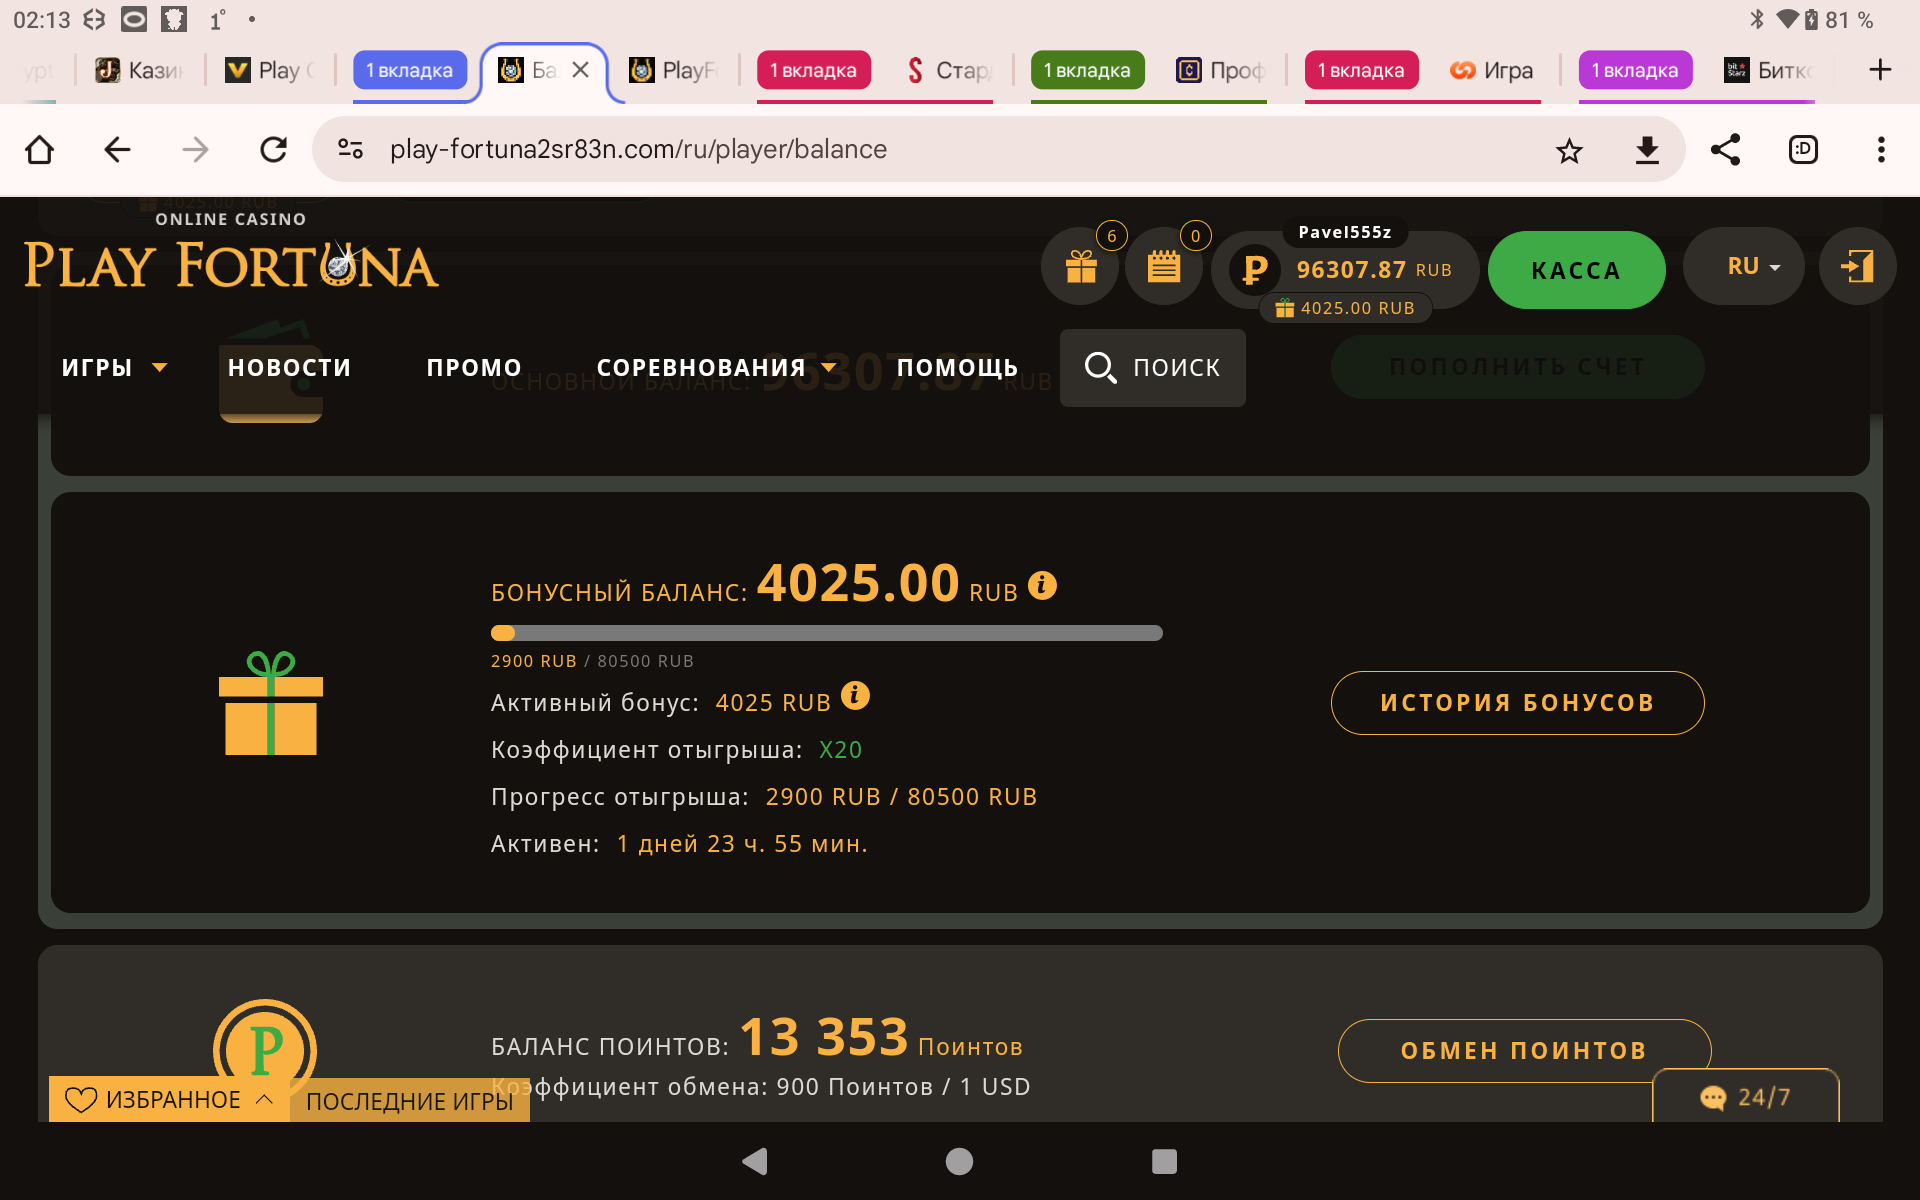Expand the СОРЕВНОВАНИЯ menu dropdown
The image size is (1920, 1200).
tap(716, 368)
